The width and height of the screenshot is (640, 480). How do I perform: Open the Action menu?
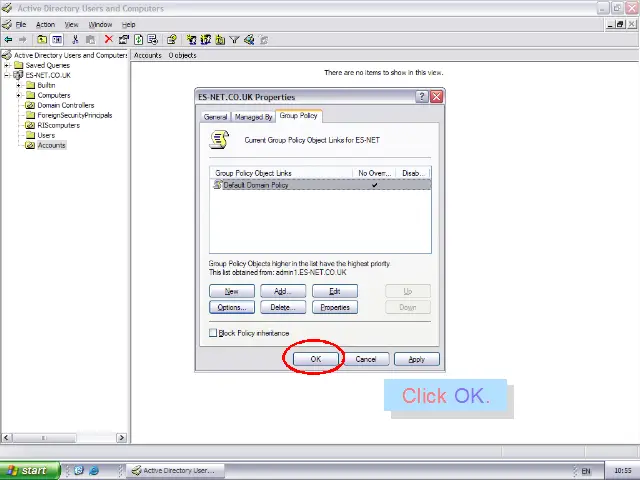(x=45, y=24)
